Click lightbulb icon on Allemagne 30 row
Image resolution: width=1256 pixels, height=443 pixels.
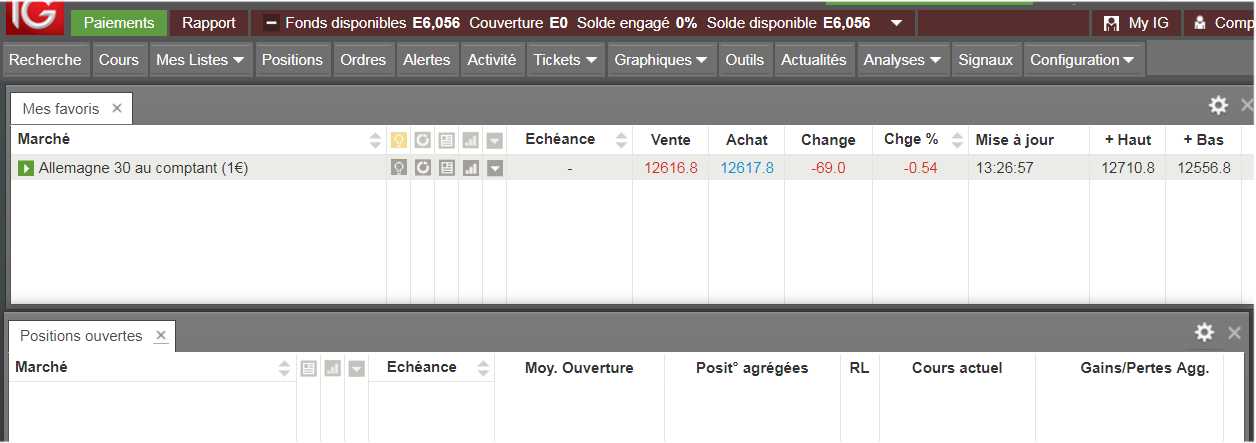click(x=398, y=168)
